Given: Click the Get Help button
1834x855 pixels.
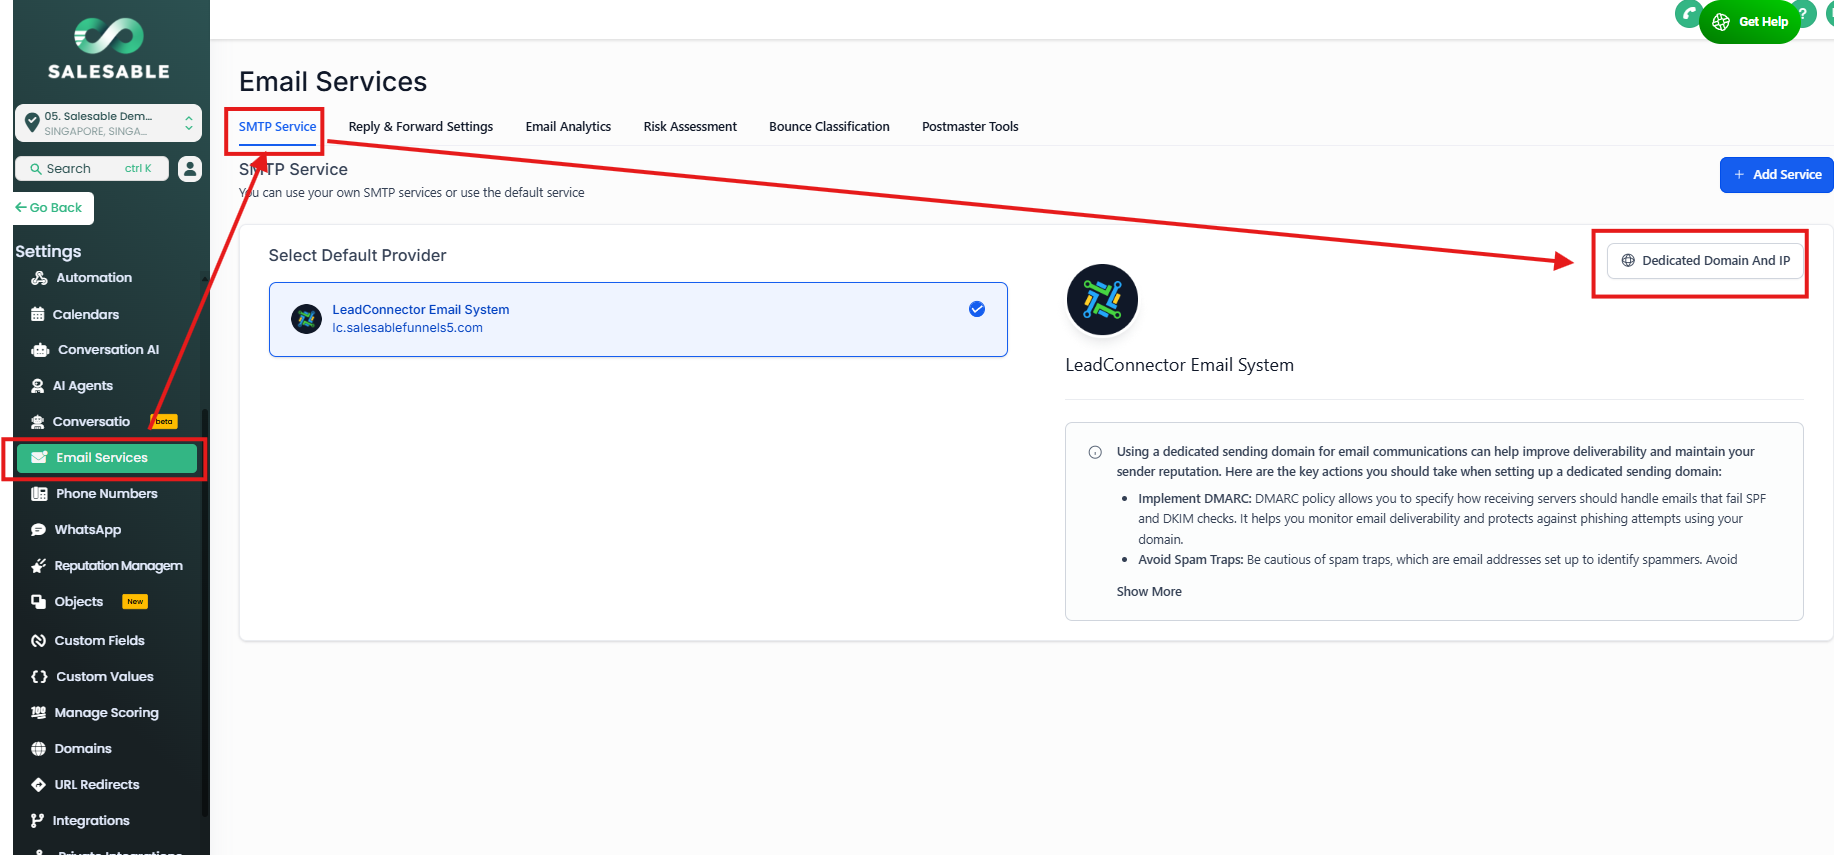Looking at the screenshot, I should click(x=1750, y=22).
